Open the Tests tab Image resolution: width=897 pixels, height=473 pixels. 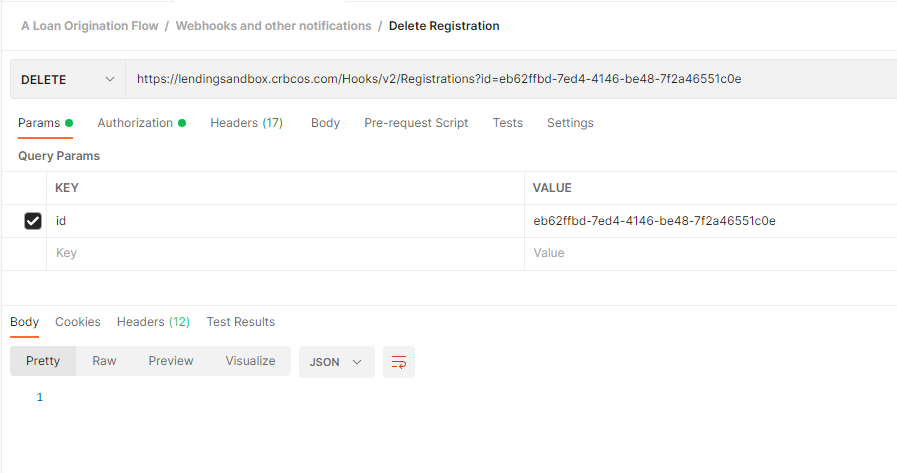tap(507, 123)
